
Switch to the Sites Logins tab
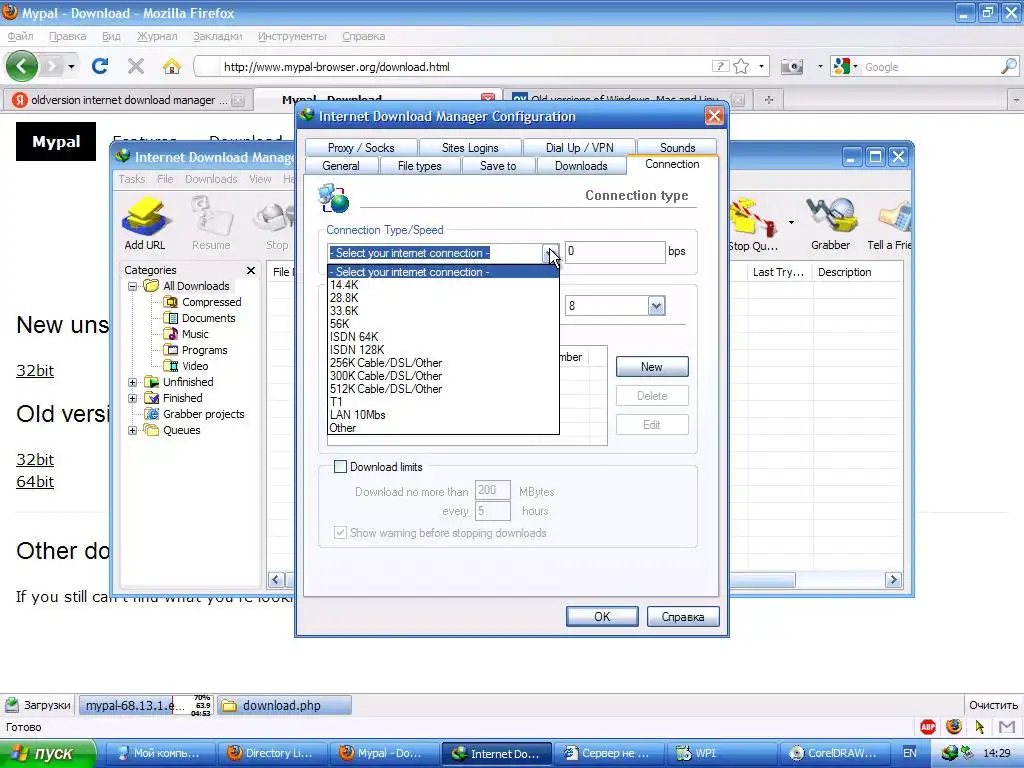pyautogui.click(x=470, y=148)
